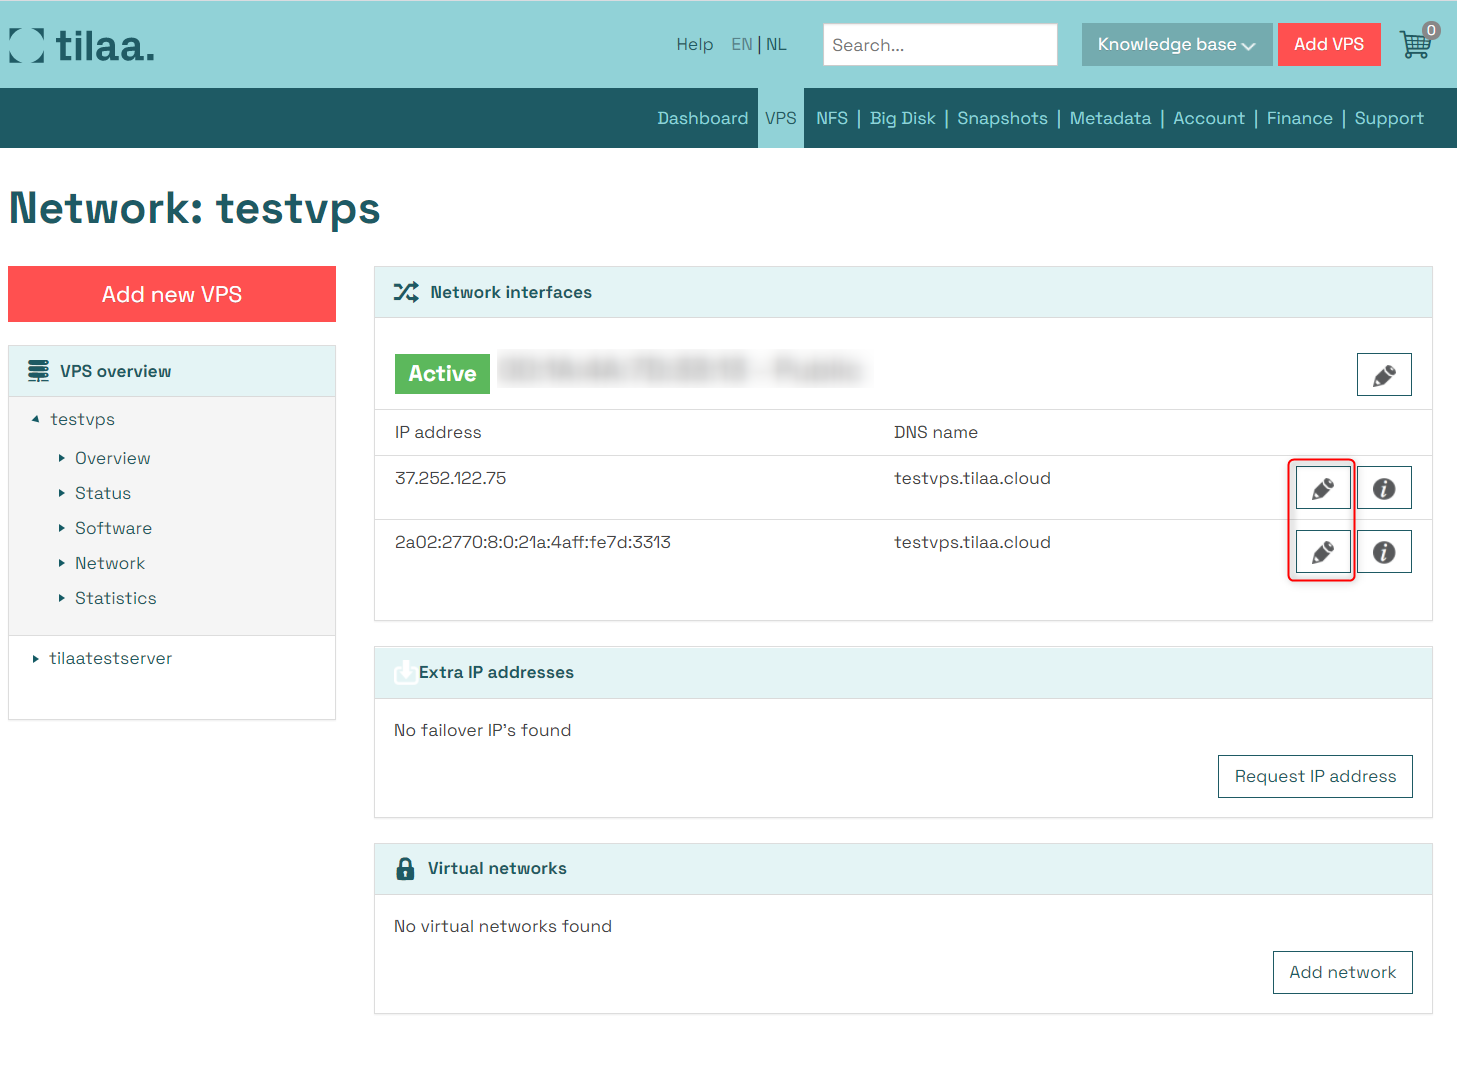Viewport: 1457px width, 1068px height.
Task: Switch language to NL
Action: [x=776, y=44]
